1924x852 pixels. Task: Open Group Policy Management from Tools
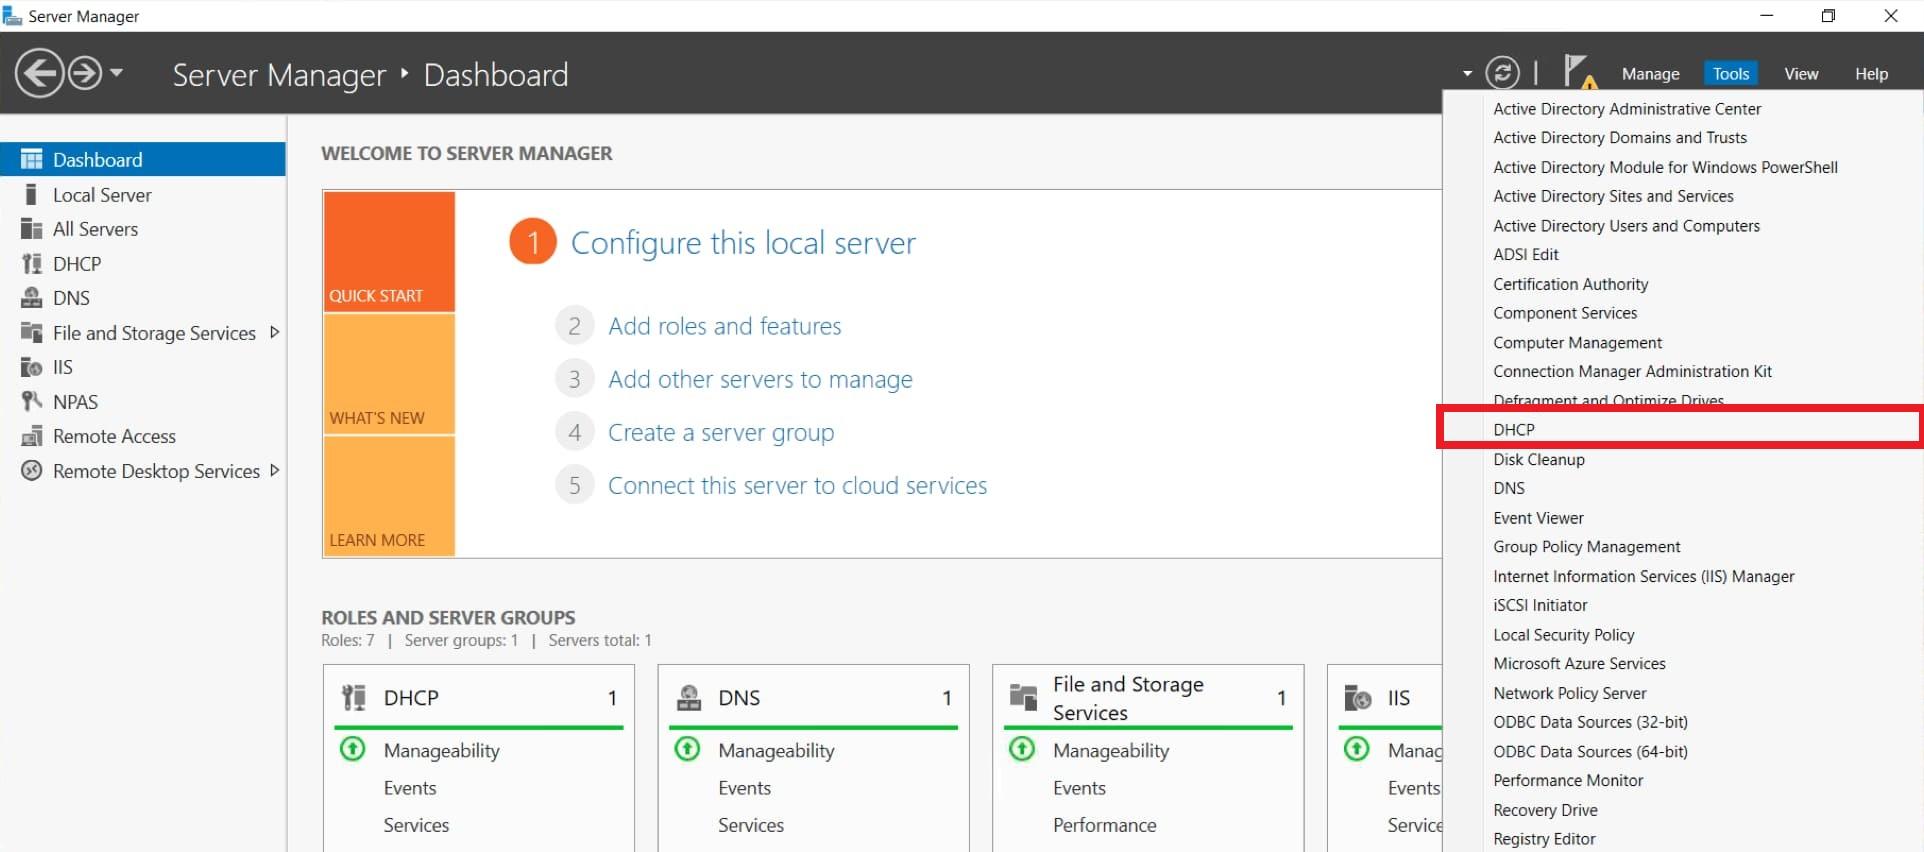coord(1586,547)
